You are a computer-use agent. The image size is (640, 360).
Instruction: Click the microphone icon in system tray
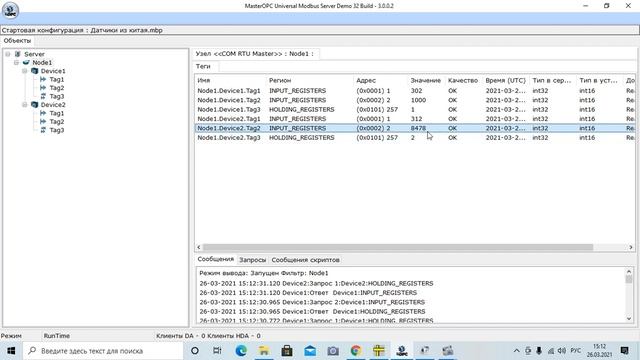(x=539, y=351)
